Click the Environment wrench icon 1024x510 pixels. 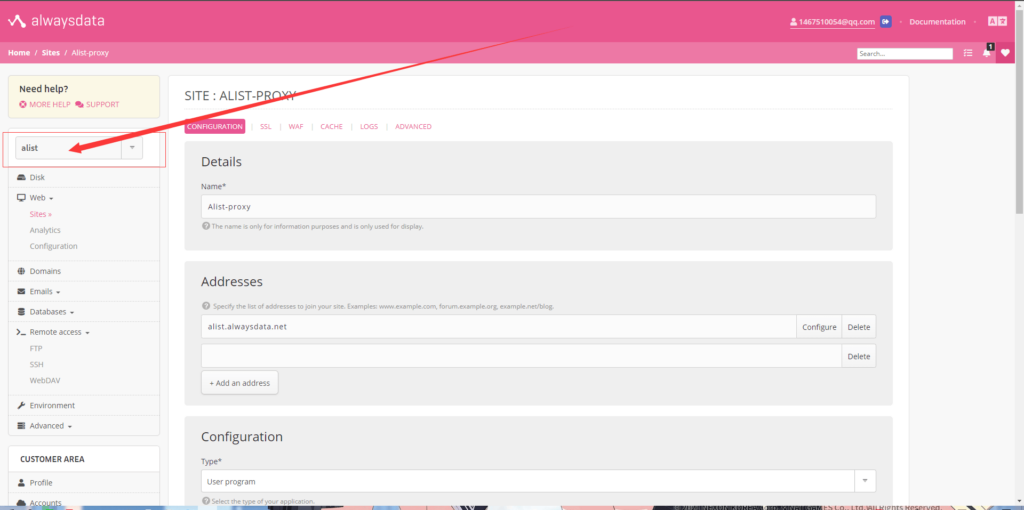22,406
